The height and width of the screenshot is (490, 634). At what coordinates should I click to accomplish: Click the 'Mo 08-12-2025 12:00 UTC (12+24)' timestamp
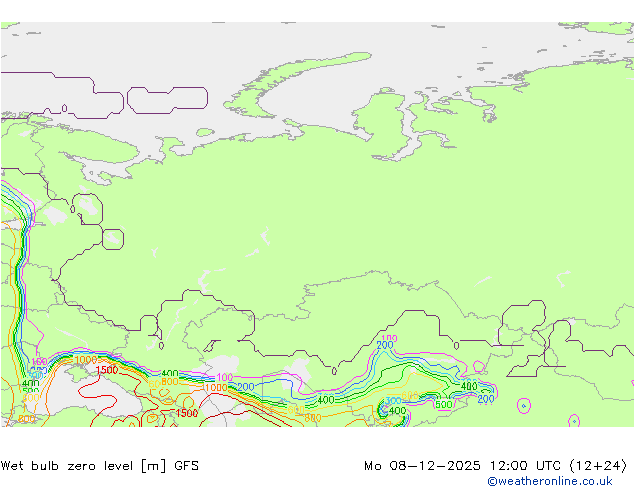[496, 466]
